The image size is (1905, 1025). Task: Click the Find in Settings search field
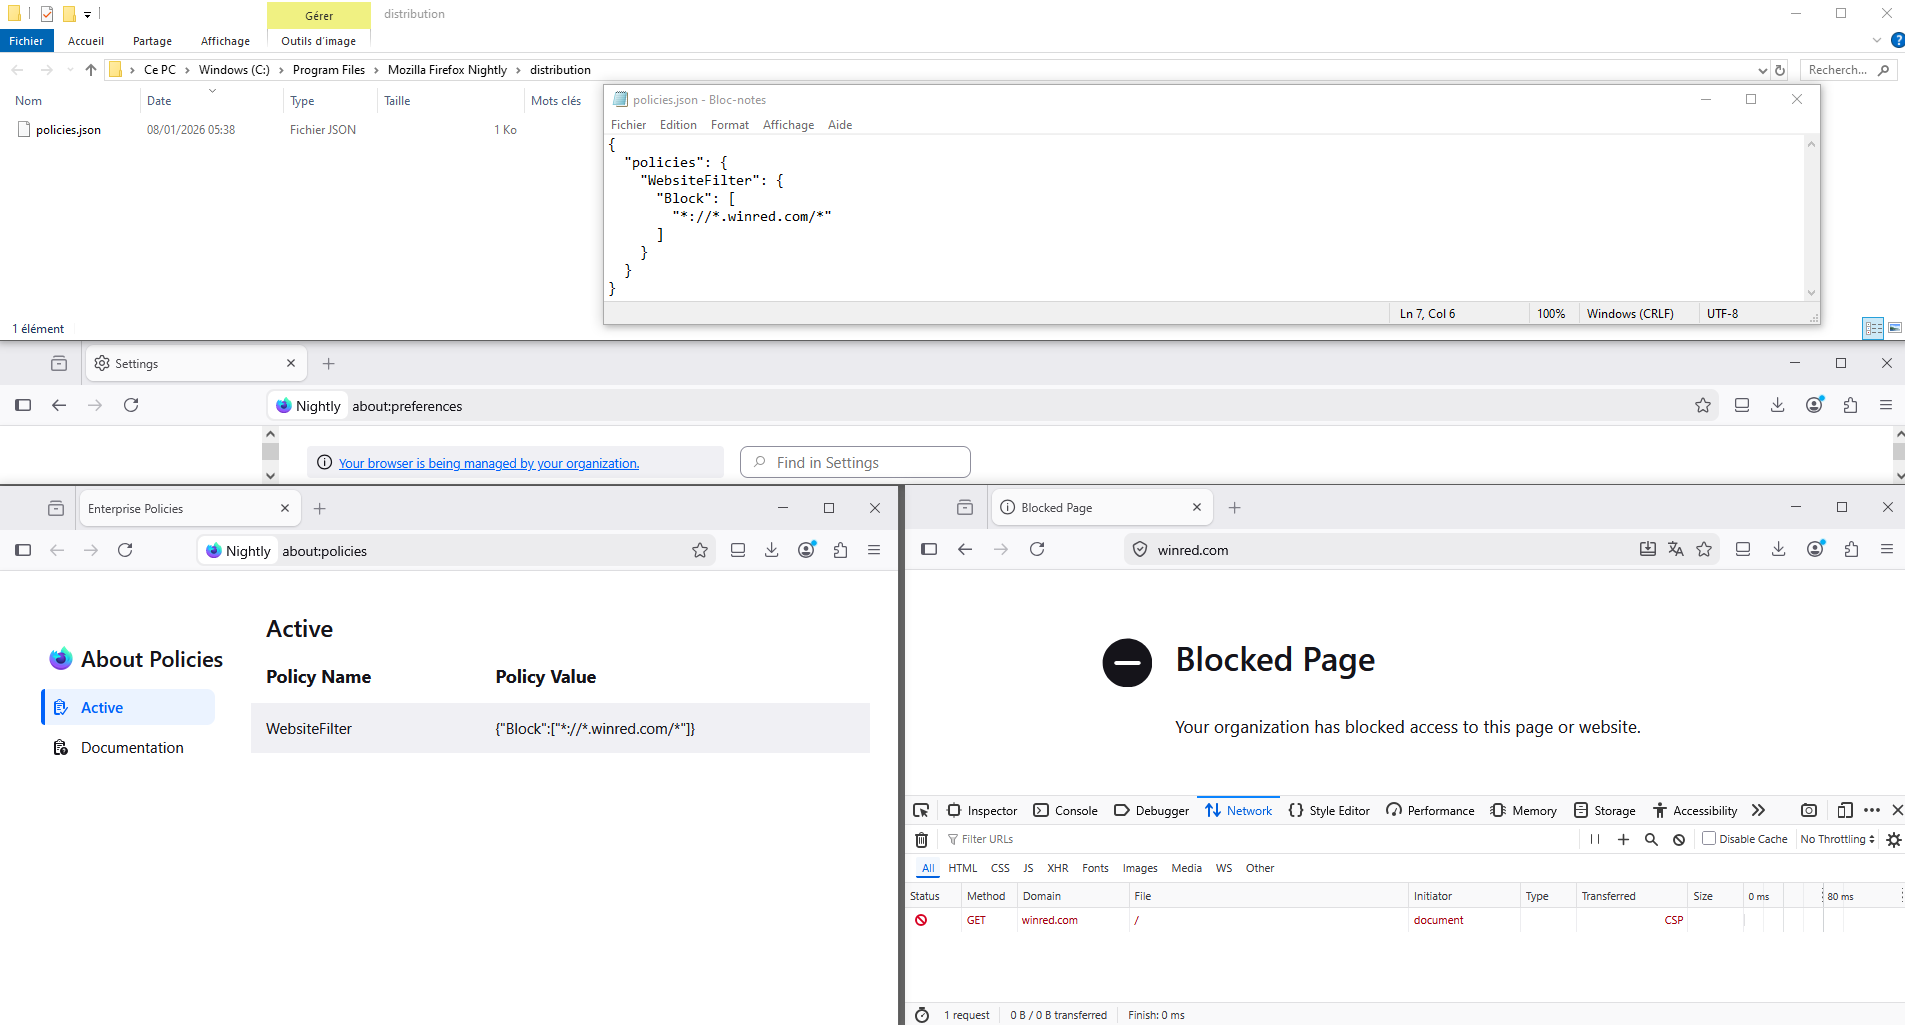[x=856, y=463]
